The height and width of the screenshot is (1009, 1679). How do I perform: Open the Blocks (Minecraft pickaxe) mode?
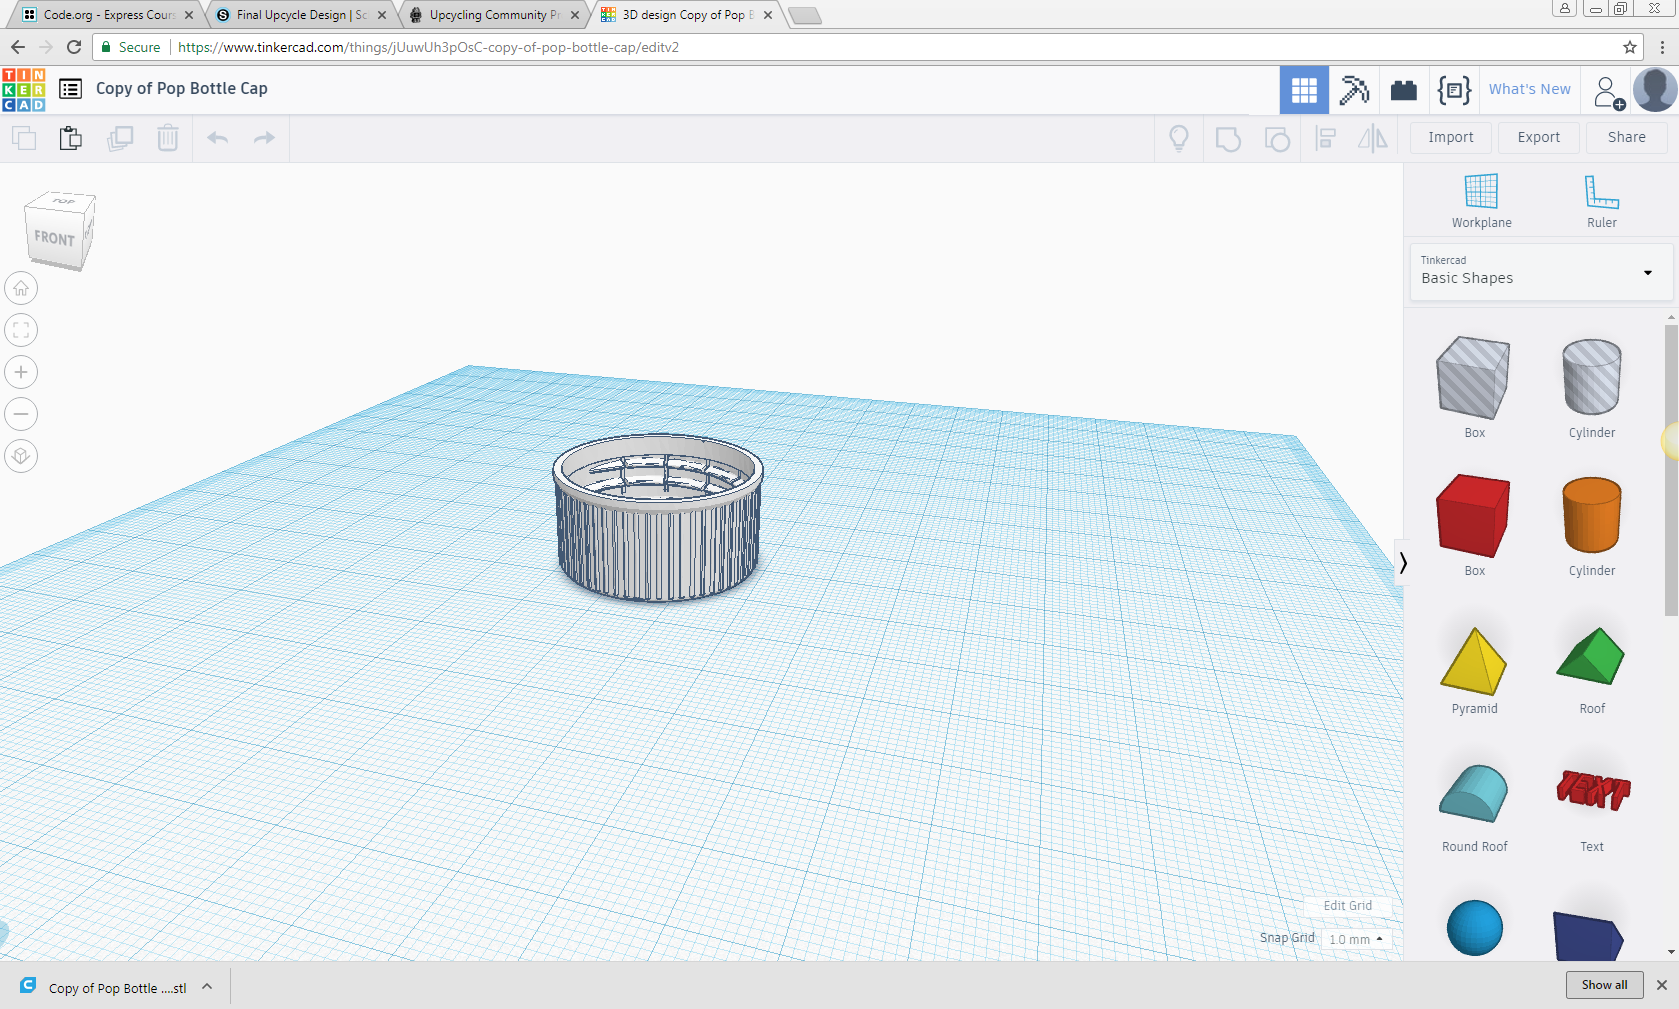(1354, 90)
